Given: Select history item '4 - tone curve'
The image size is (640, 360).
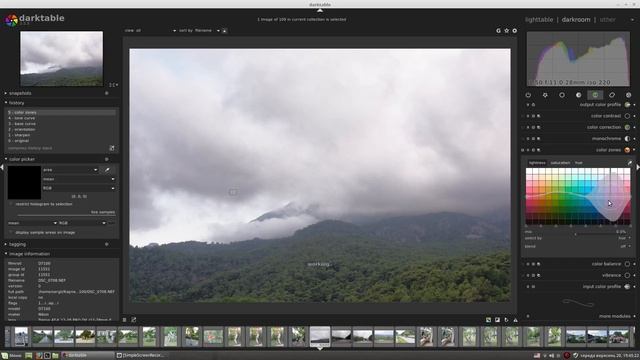Looking at the screenshot, I should [61, 118].
